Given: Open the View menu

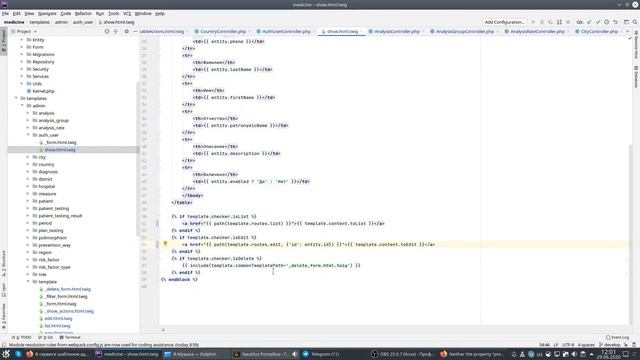Looking at the screenshot, I should pyautogui.click(x=29, y=13).
